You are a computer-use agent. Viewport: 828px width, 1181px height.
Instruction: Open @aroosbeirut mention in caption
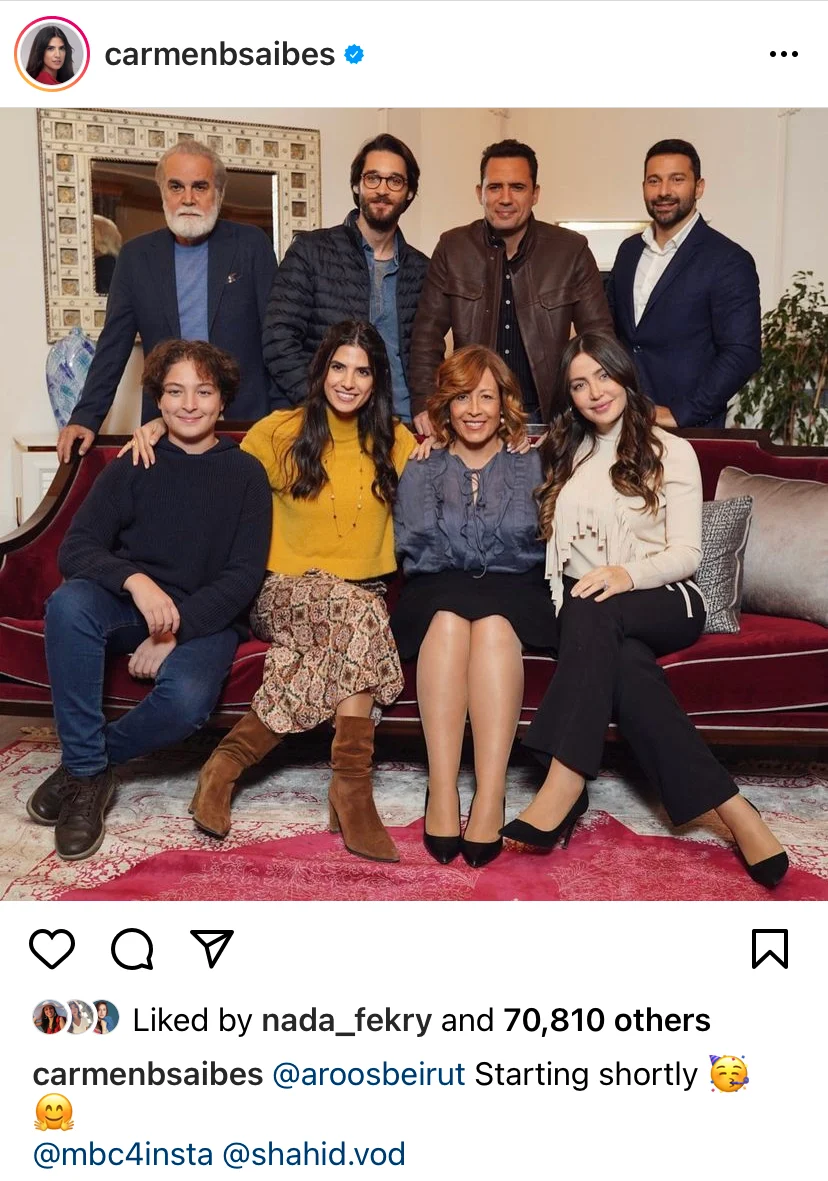[368, 1075]
